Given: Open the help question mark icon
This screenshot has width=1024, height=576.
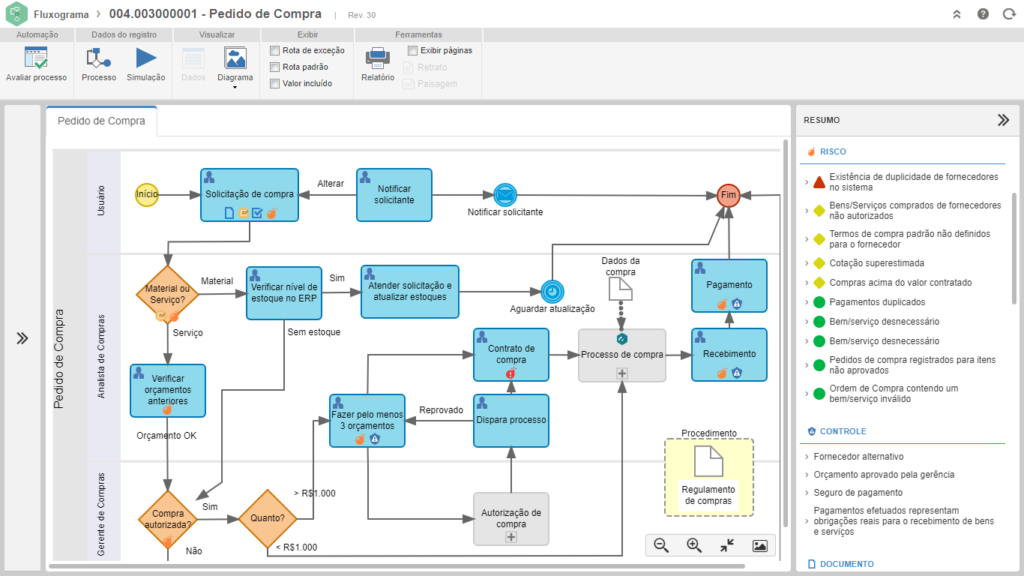Looking at the screenshot, I should pos(983,14).
